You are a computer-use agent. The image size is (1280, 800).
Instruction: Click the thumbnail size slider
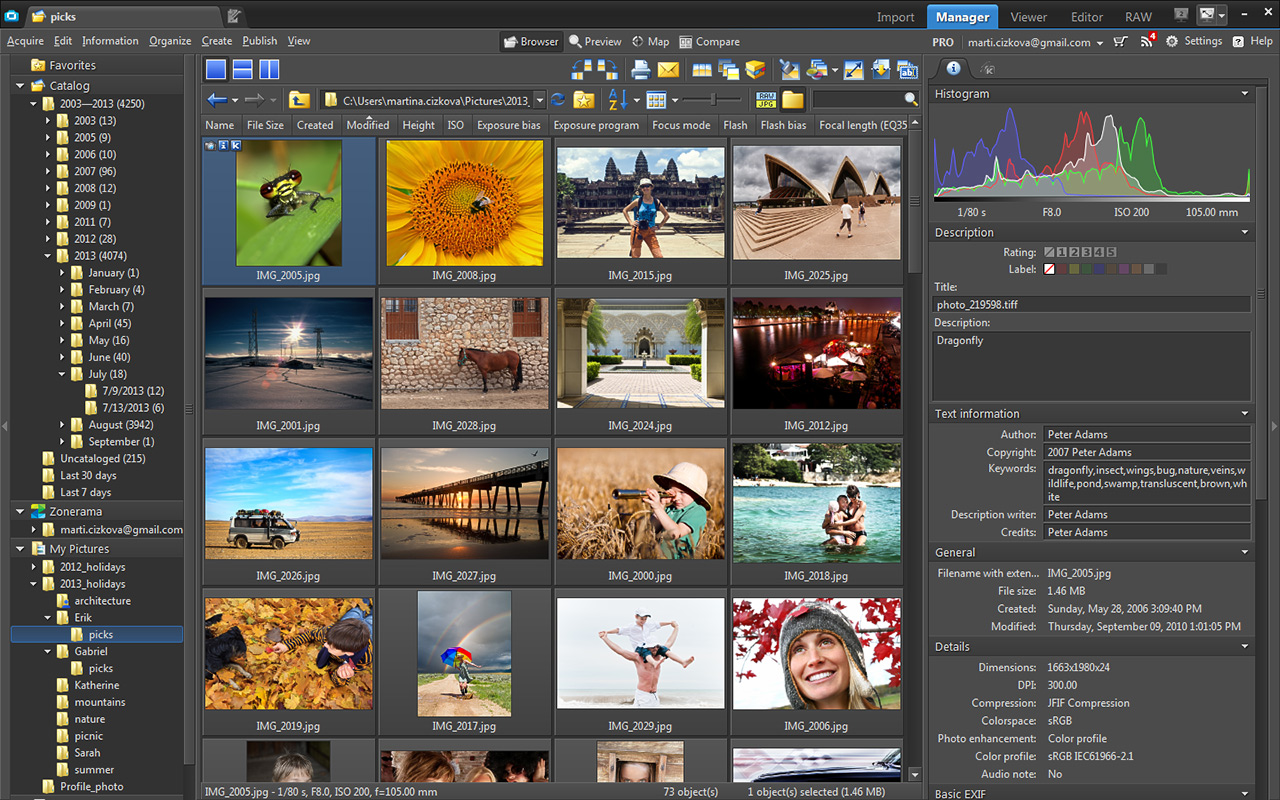click(x=712, y=100)
